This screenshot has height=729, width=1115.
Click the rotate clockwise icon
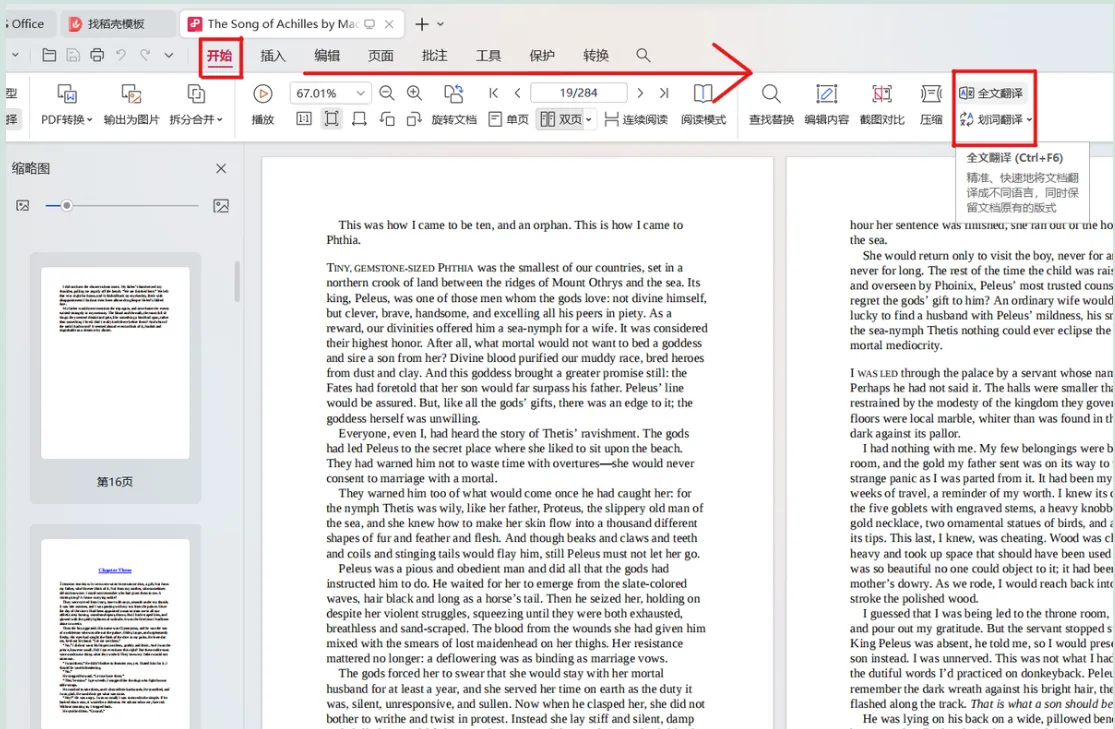(x=414, y=119)
